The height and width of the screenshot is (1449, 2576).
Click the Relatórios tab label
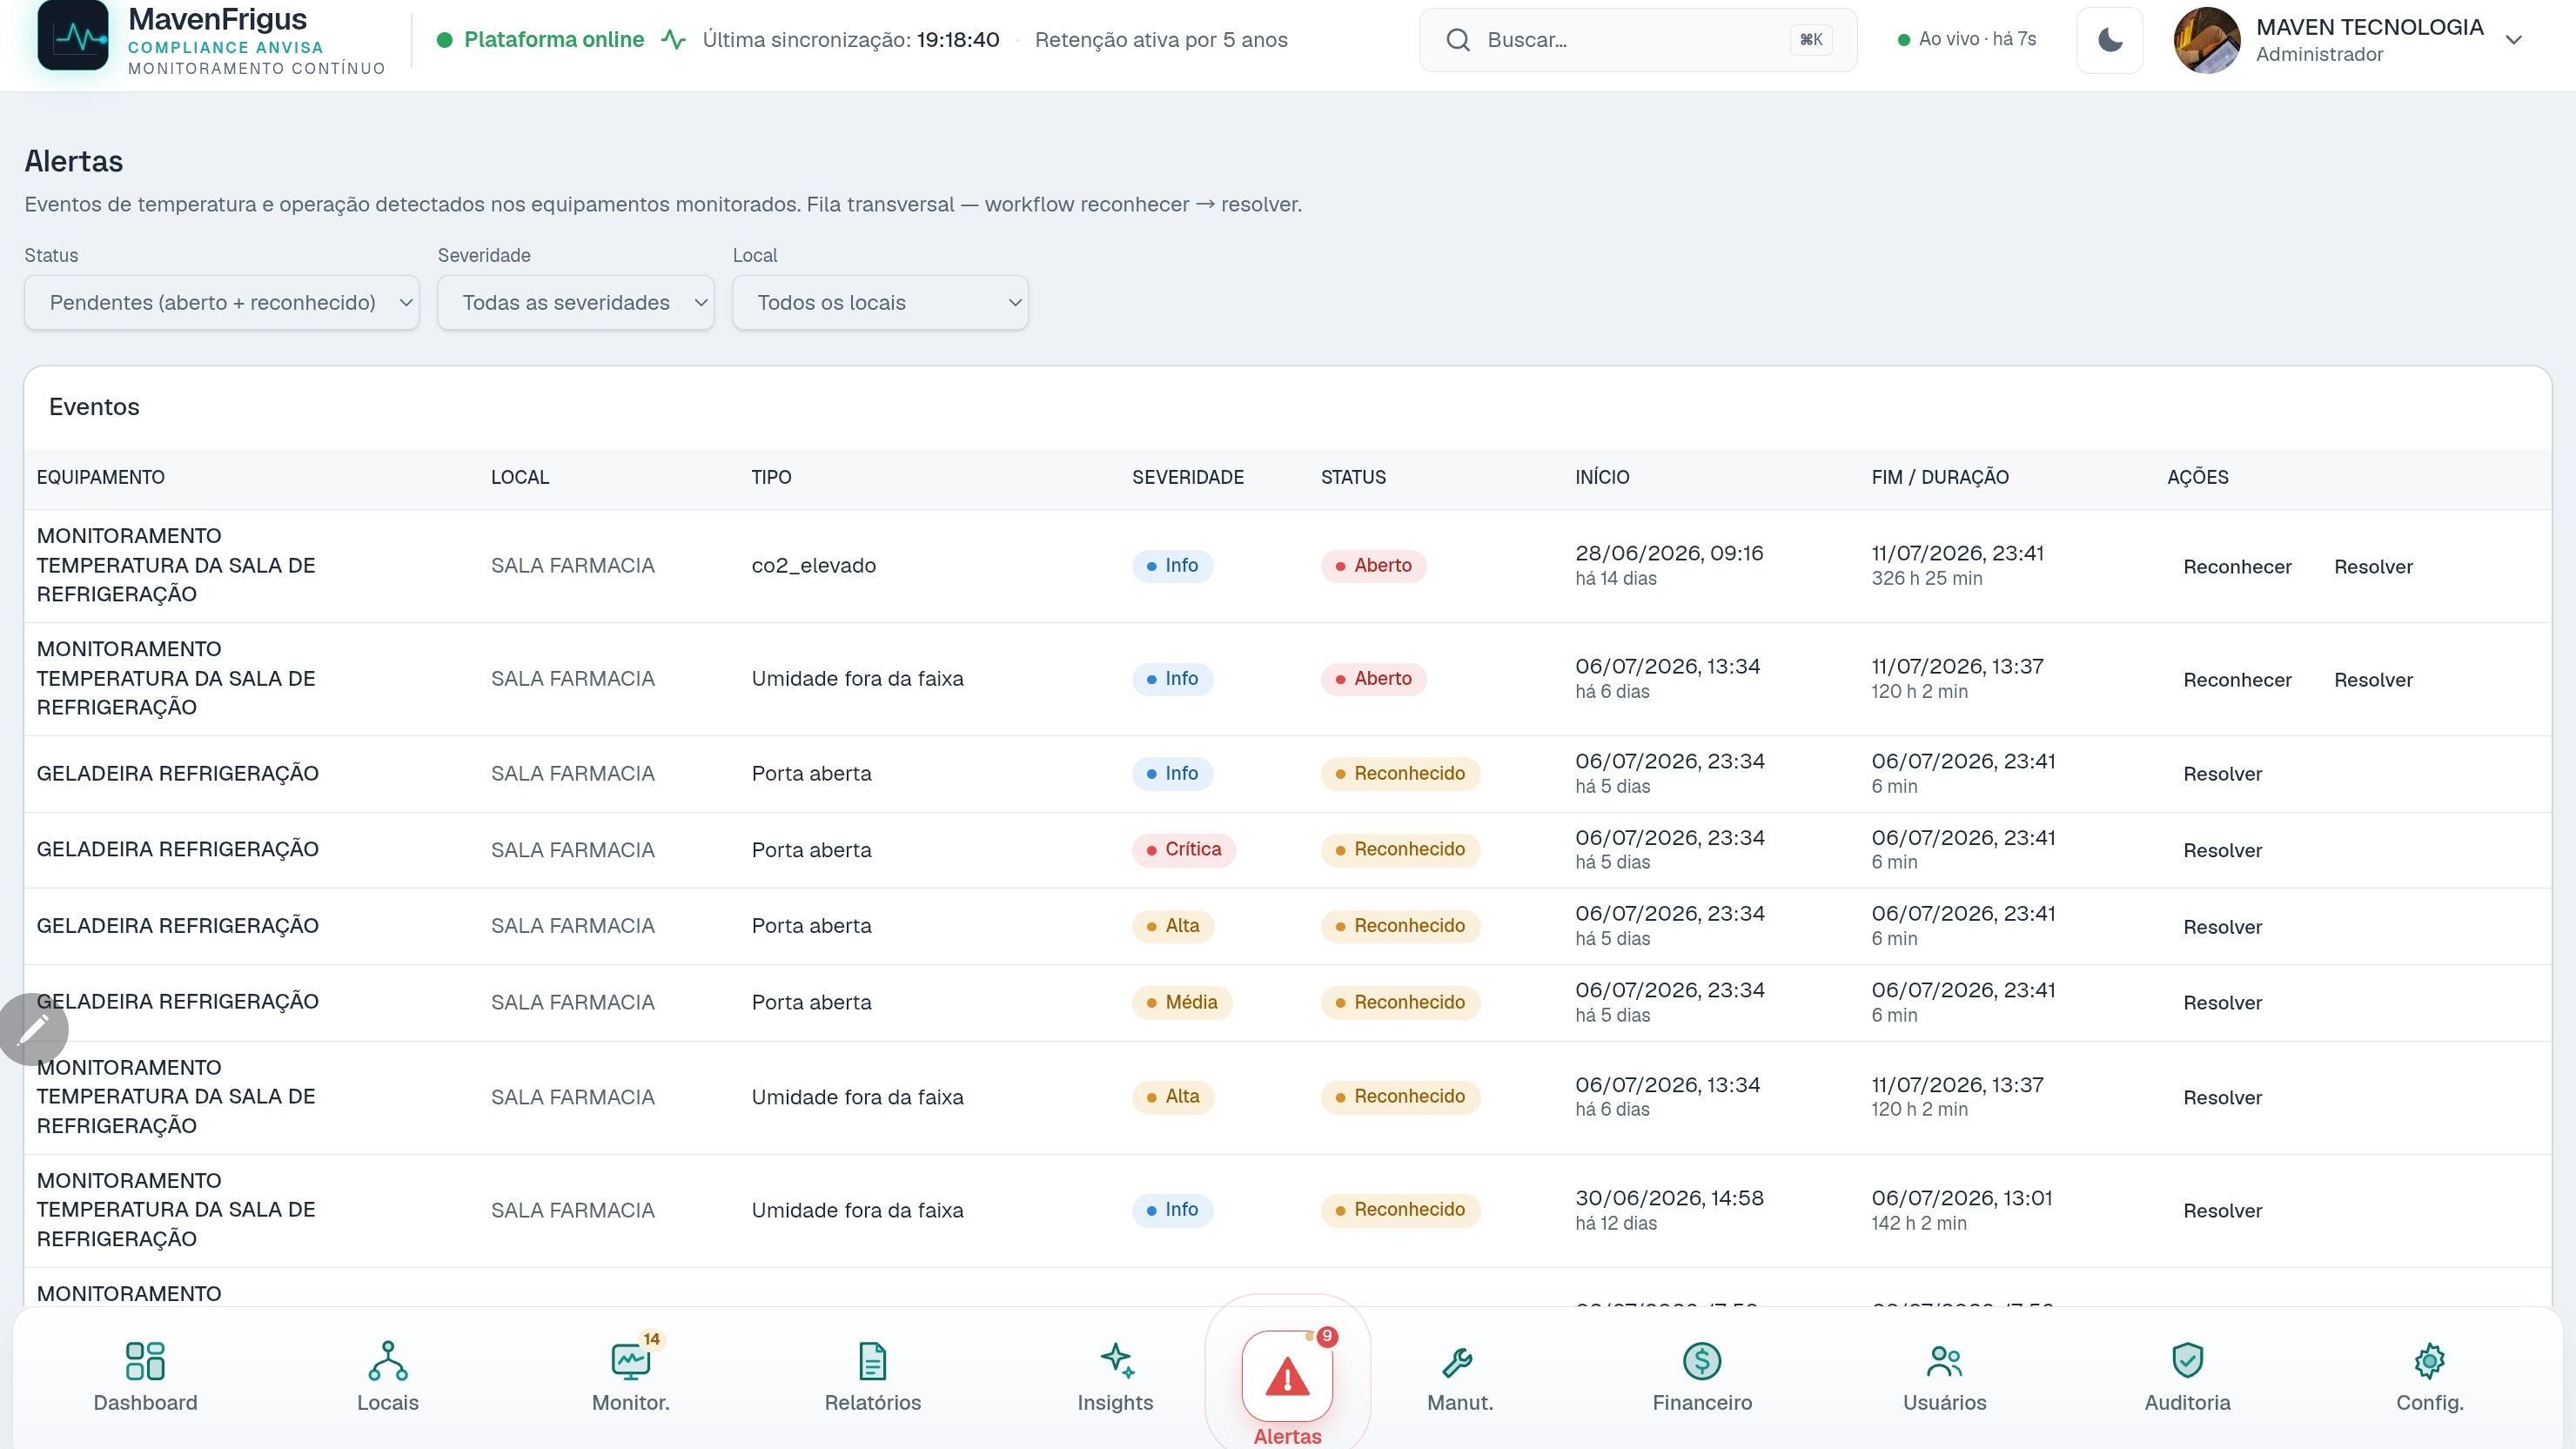(x=872, y=1402)
